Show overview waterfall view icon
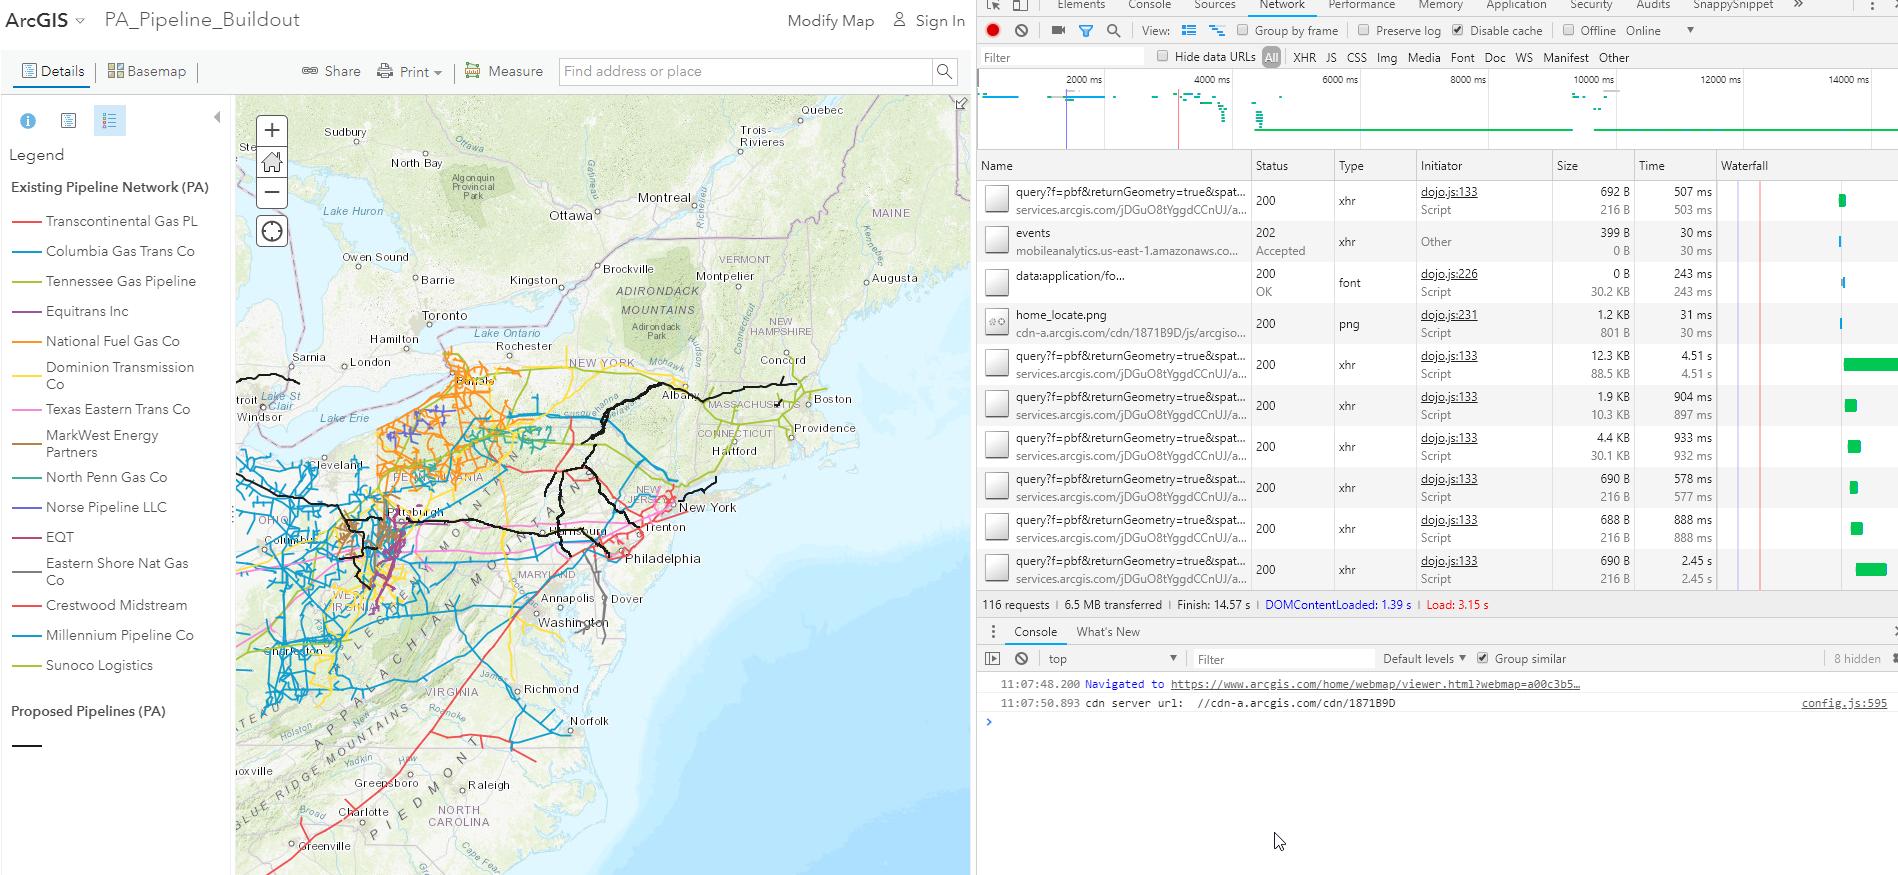The image size is (1898, 875). (x=1217, y=31)
